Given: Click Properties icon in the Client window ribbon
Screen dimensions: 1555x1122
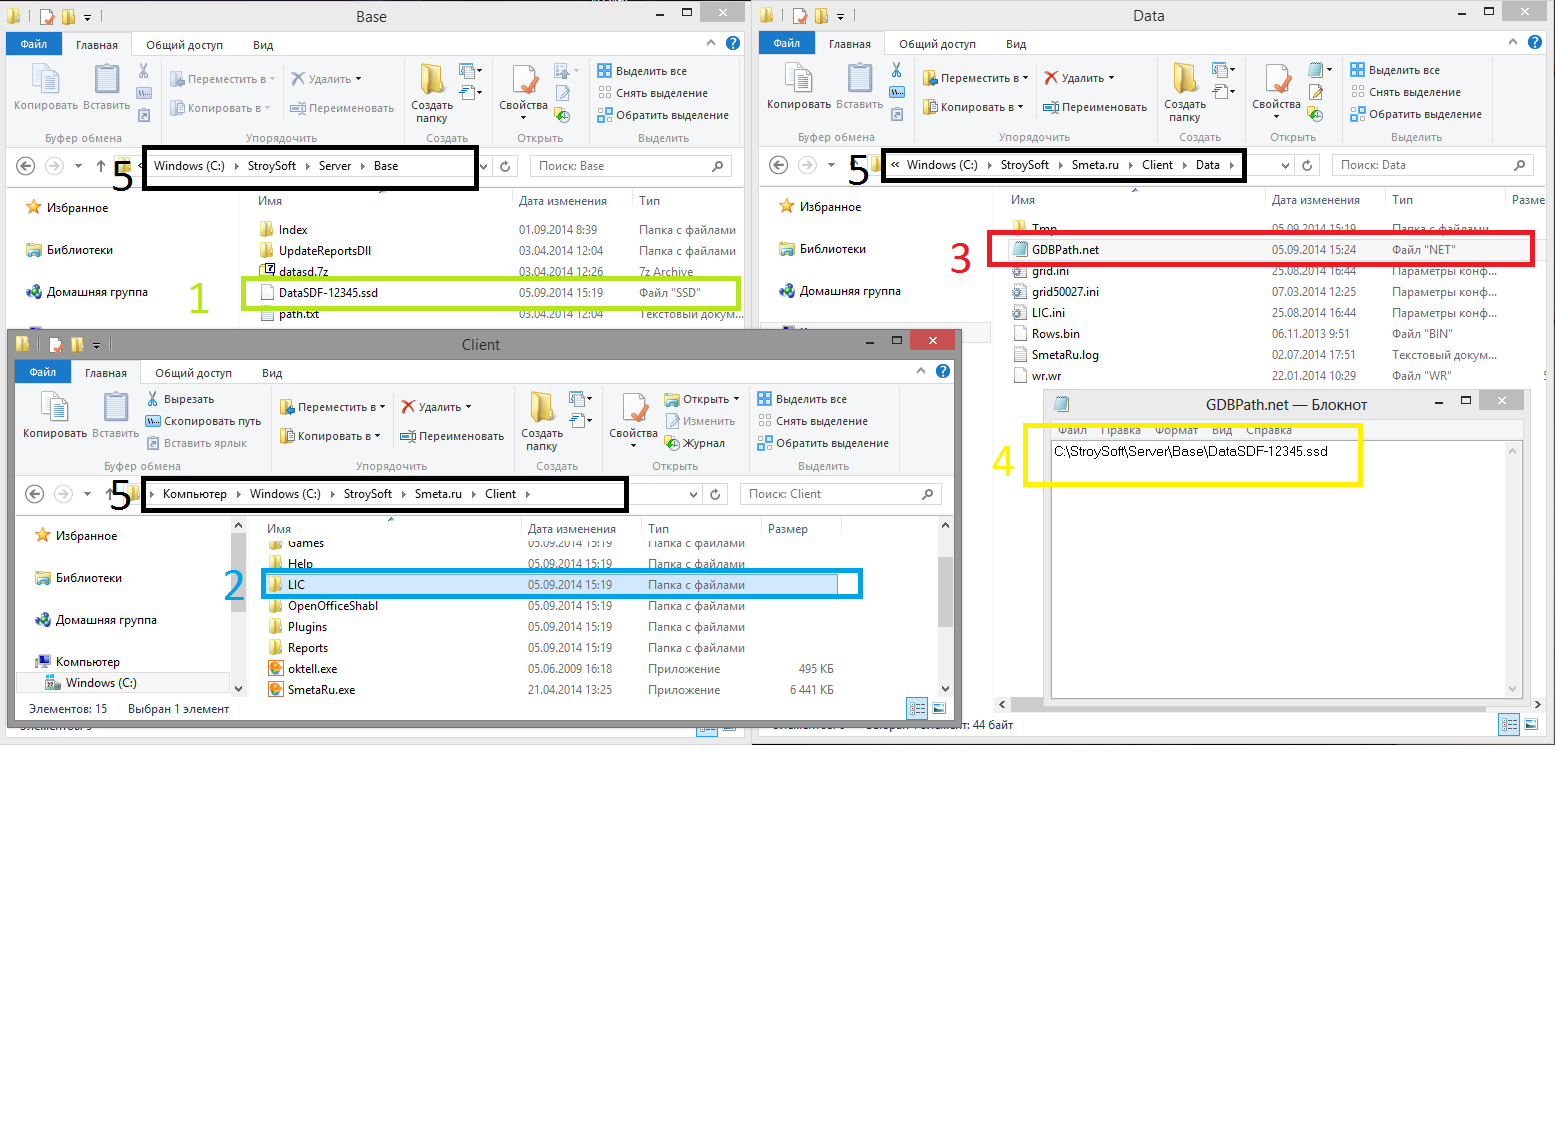Looking at the screenshot, I should click(x=633, y=410).
